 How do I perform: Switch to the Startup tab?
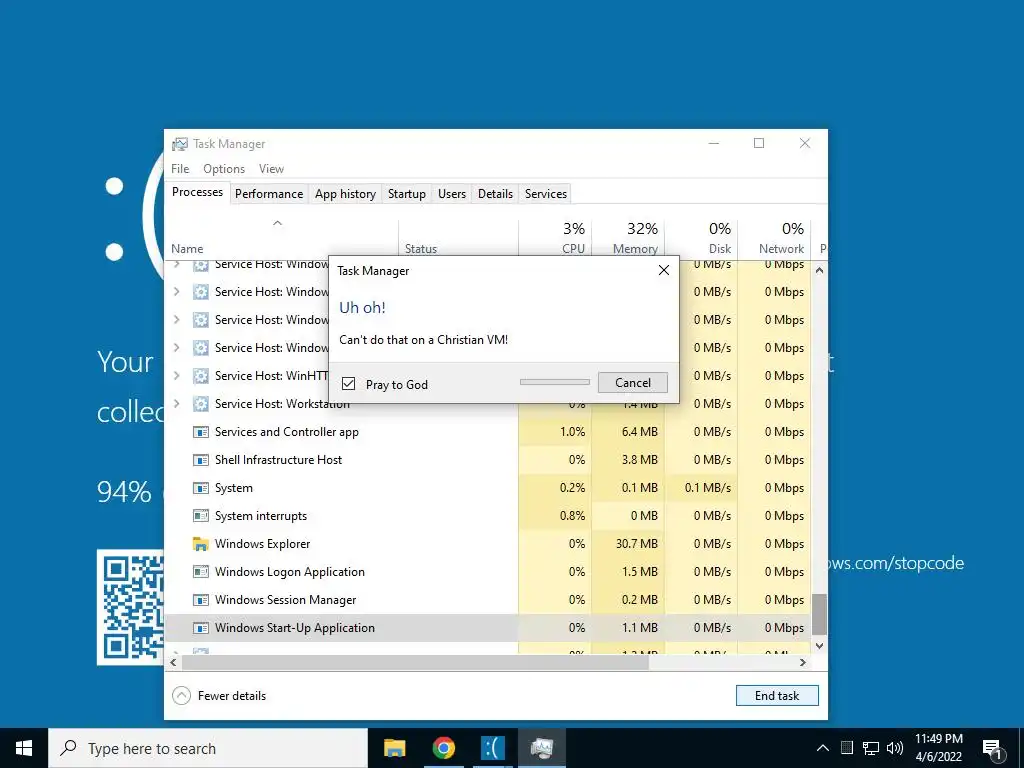click(x=407, y=194)
